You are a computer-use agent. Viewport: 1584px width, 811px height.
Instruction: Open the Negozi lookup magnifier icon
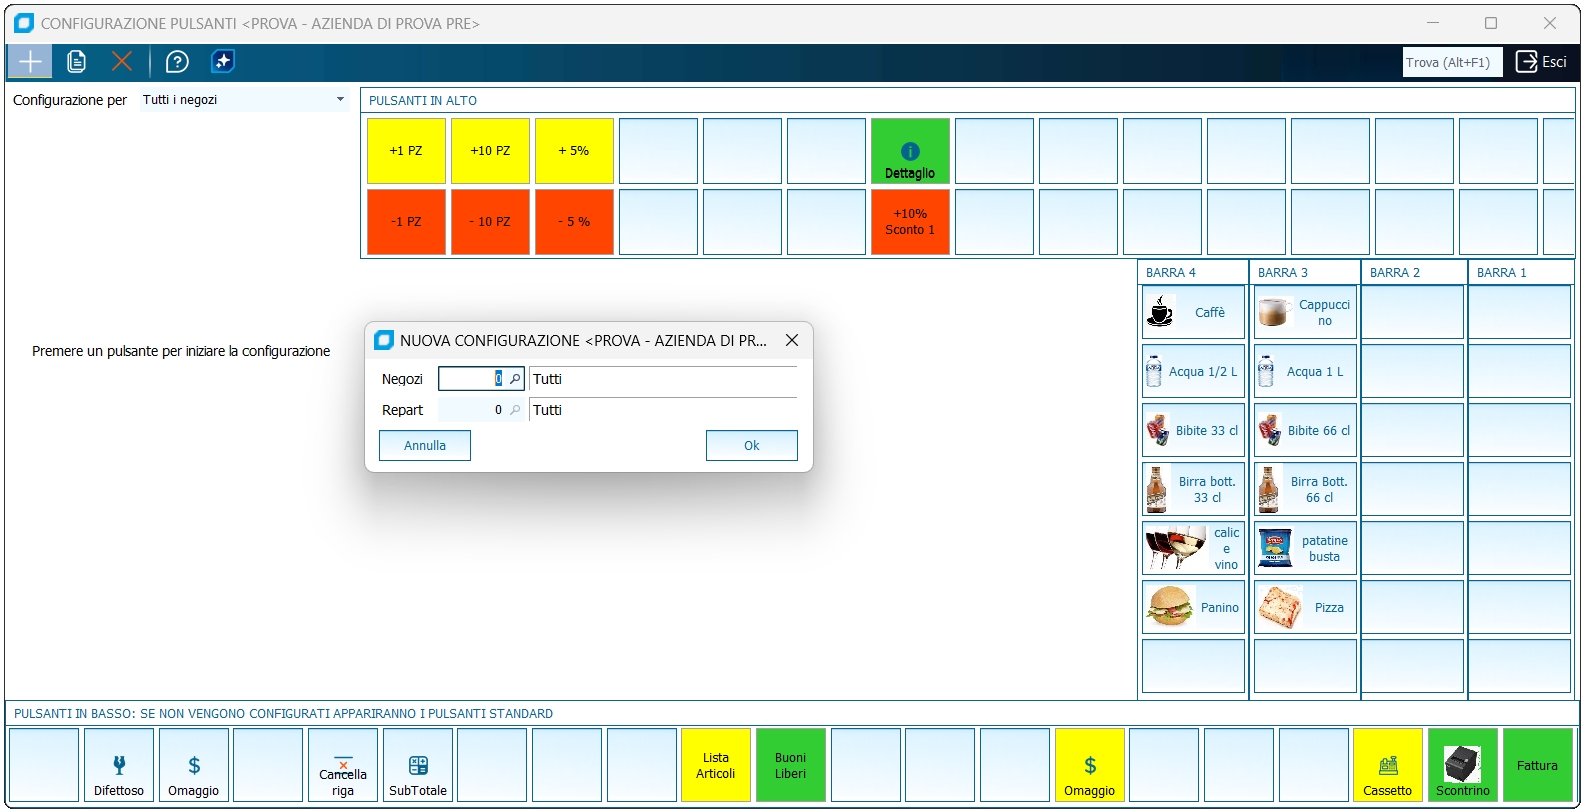[x=515, y=379]
